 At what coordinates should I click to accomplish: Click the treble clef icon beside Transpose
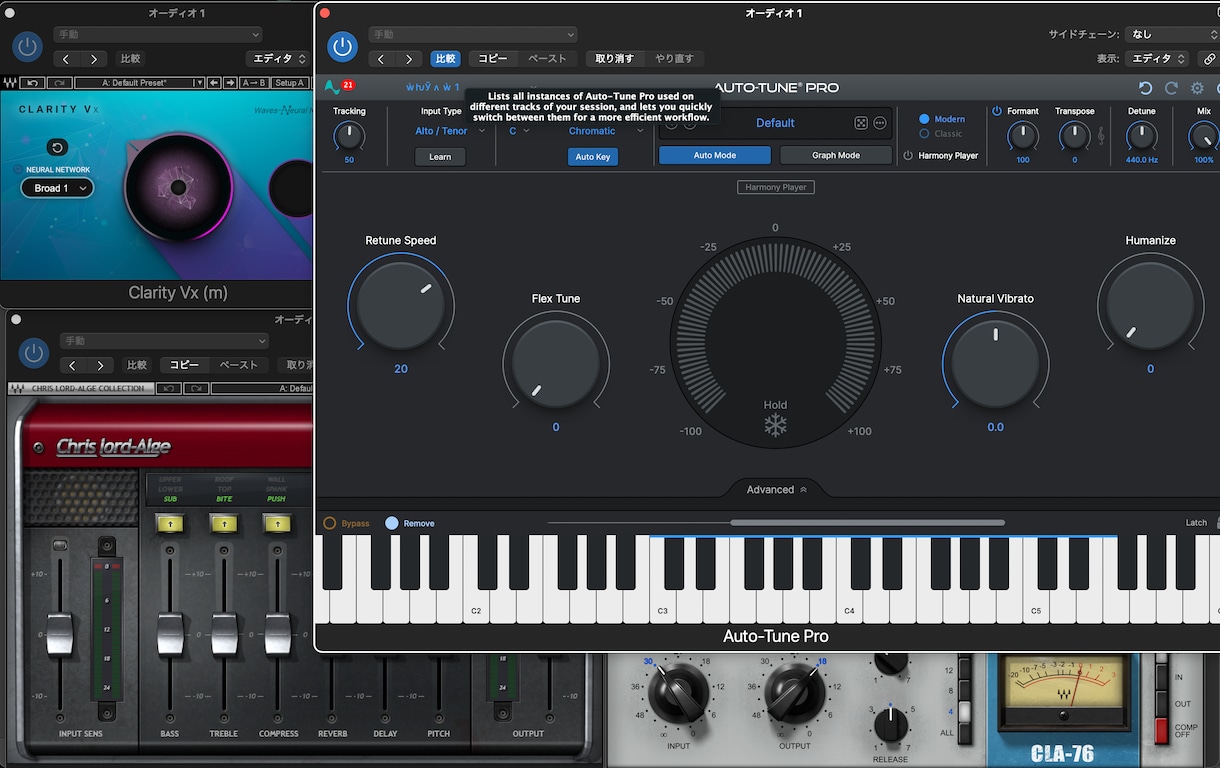click(1101, 135)
